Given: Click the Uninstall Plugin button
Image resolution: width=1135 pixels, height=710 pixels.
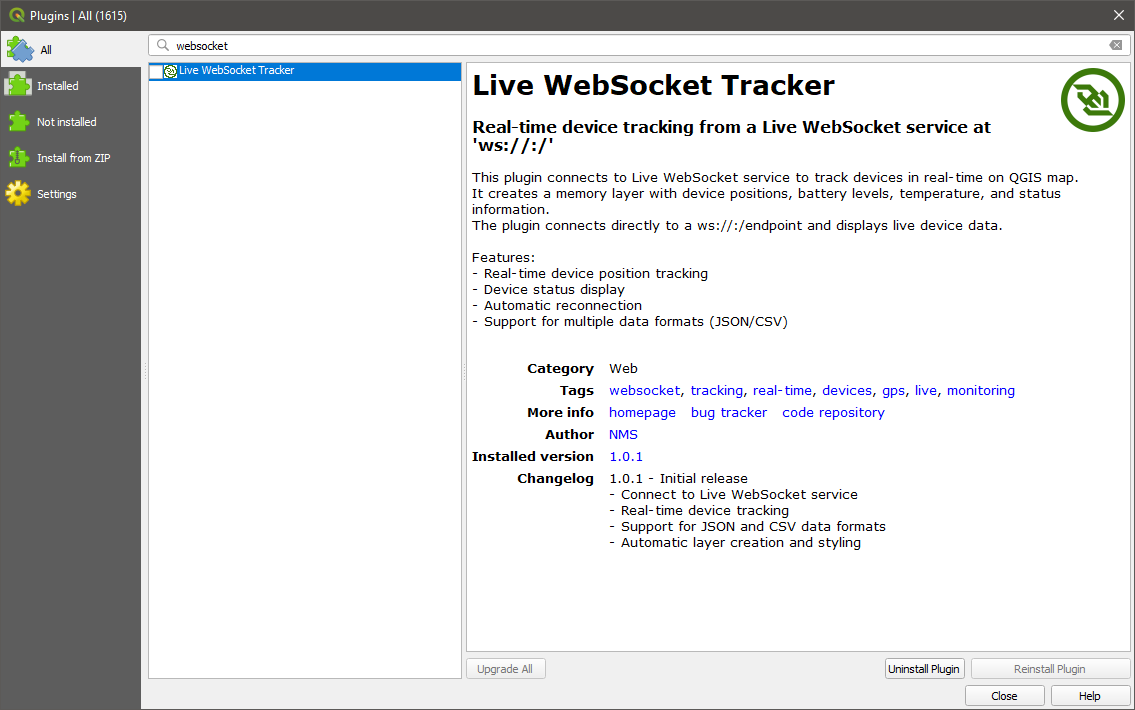Looking at the screenshot, I should [x=924, y=669].
